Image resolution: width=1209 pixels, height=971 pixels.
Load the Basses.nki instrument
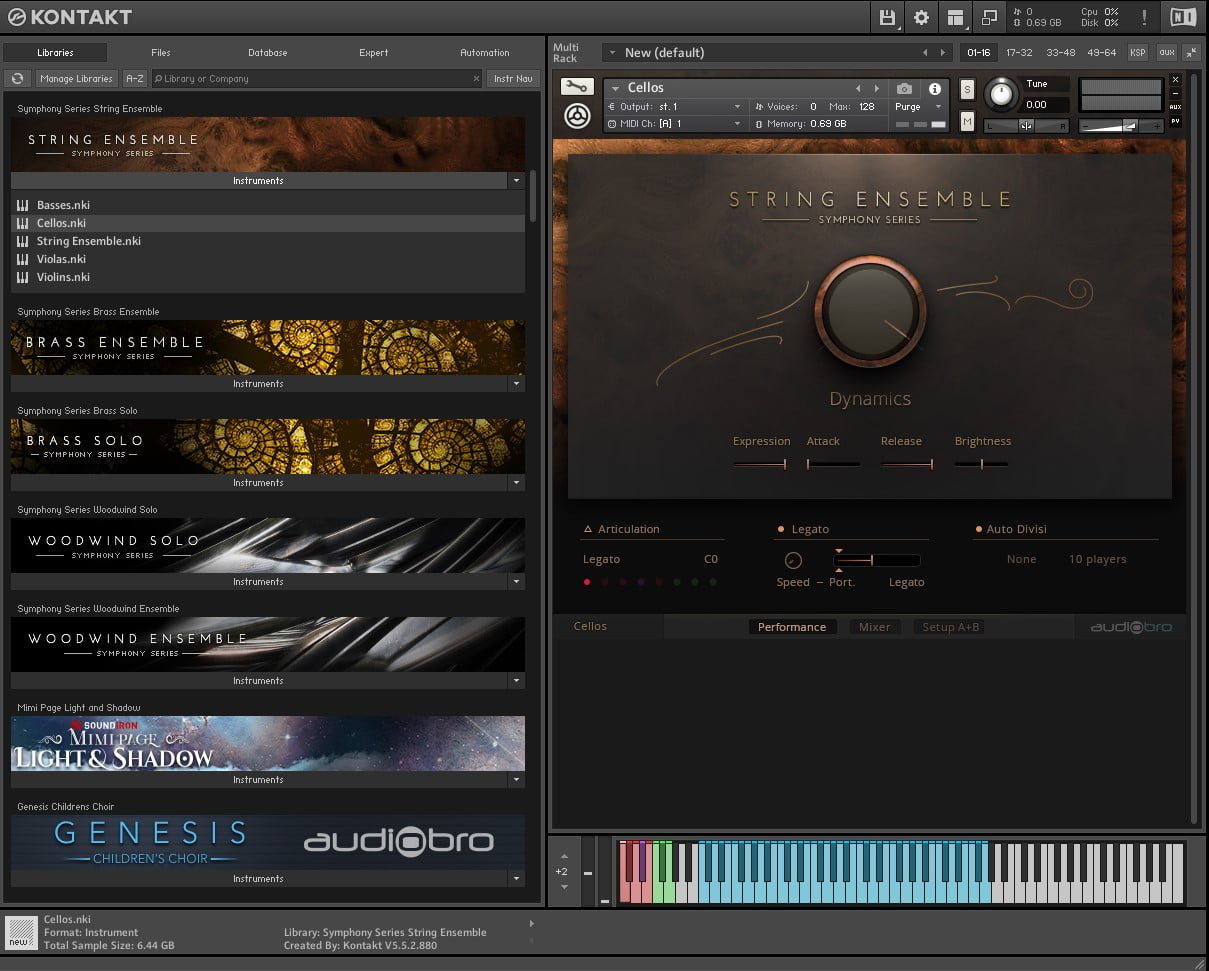(268, 205)
